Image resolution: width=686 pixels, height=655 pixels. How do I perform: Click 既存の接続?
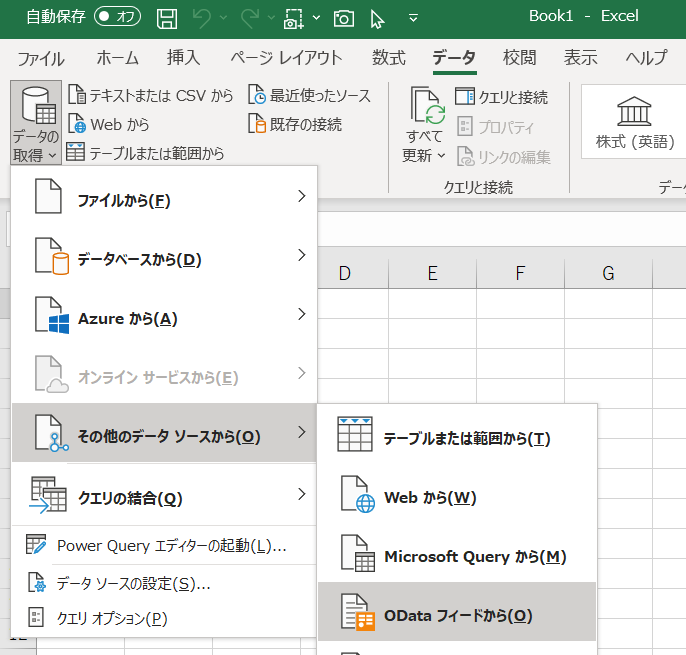295,124
